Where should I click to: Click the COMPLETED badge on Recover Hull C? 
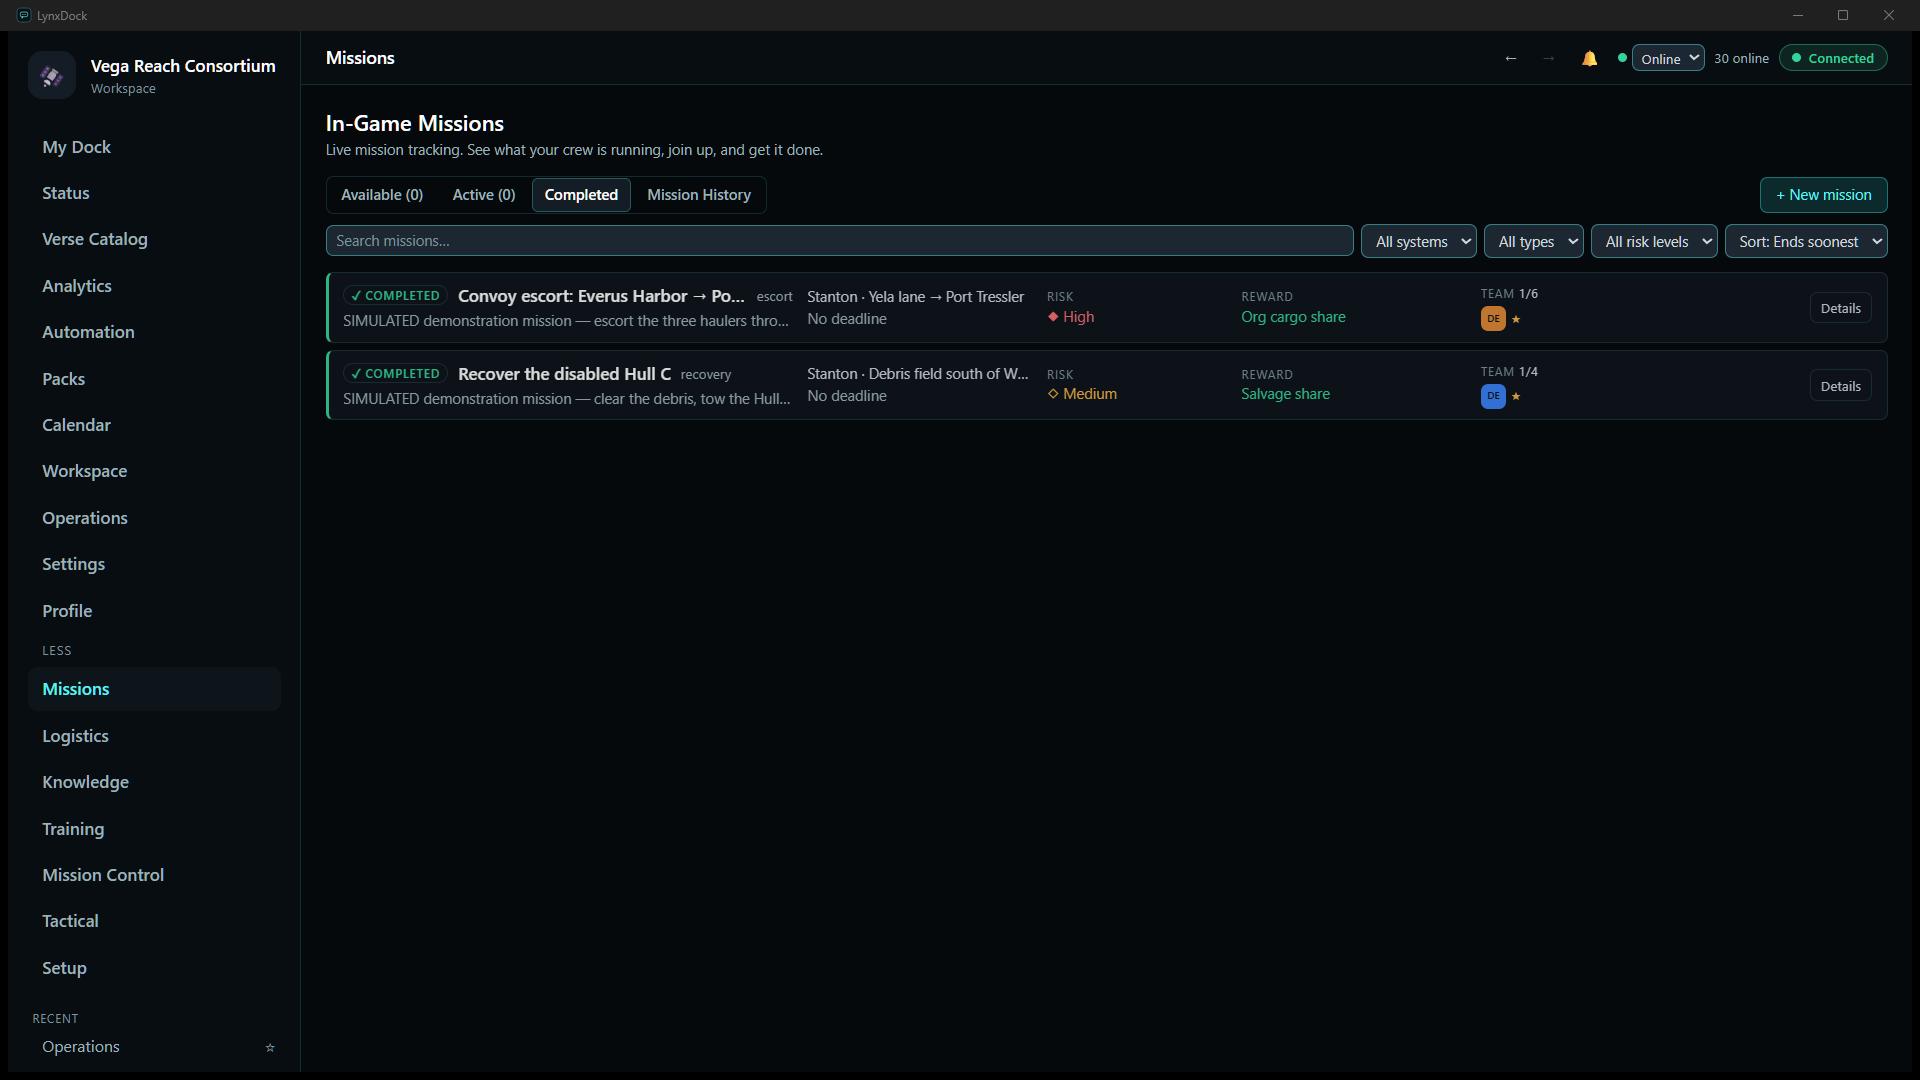tap(395, 374)
